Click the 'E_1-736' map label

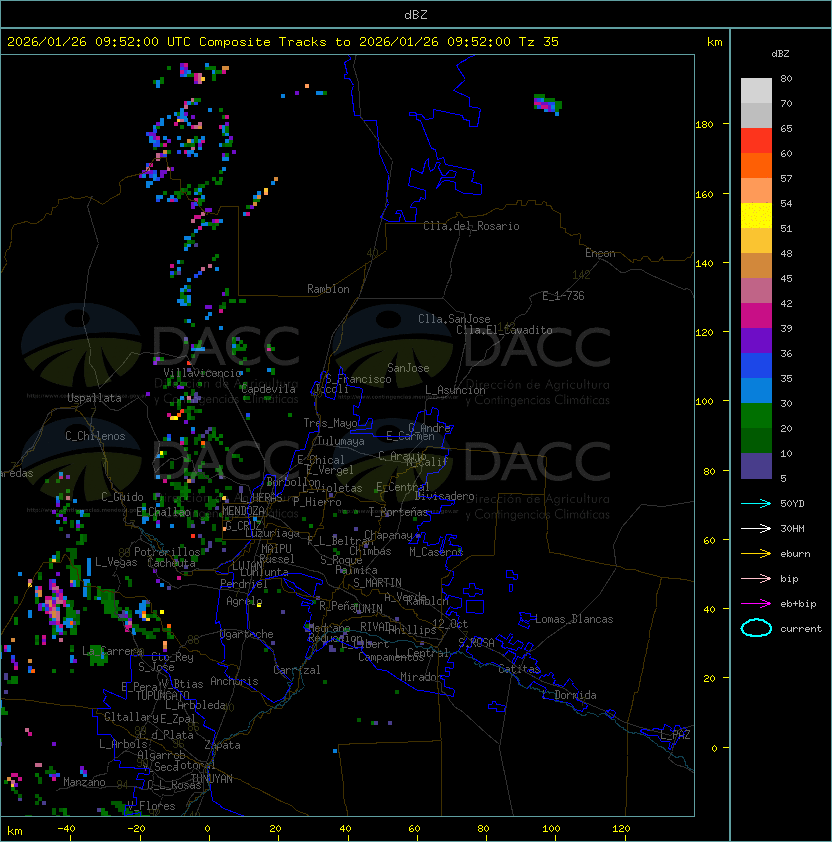(x=563, y=296)
